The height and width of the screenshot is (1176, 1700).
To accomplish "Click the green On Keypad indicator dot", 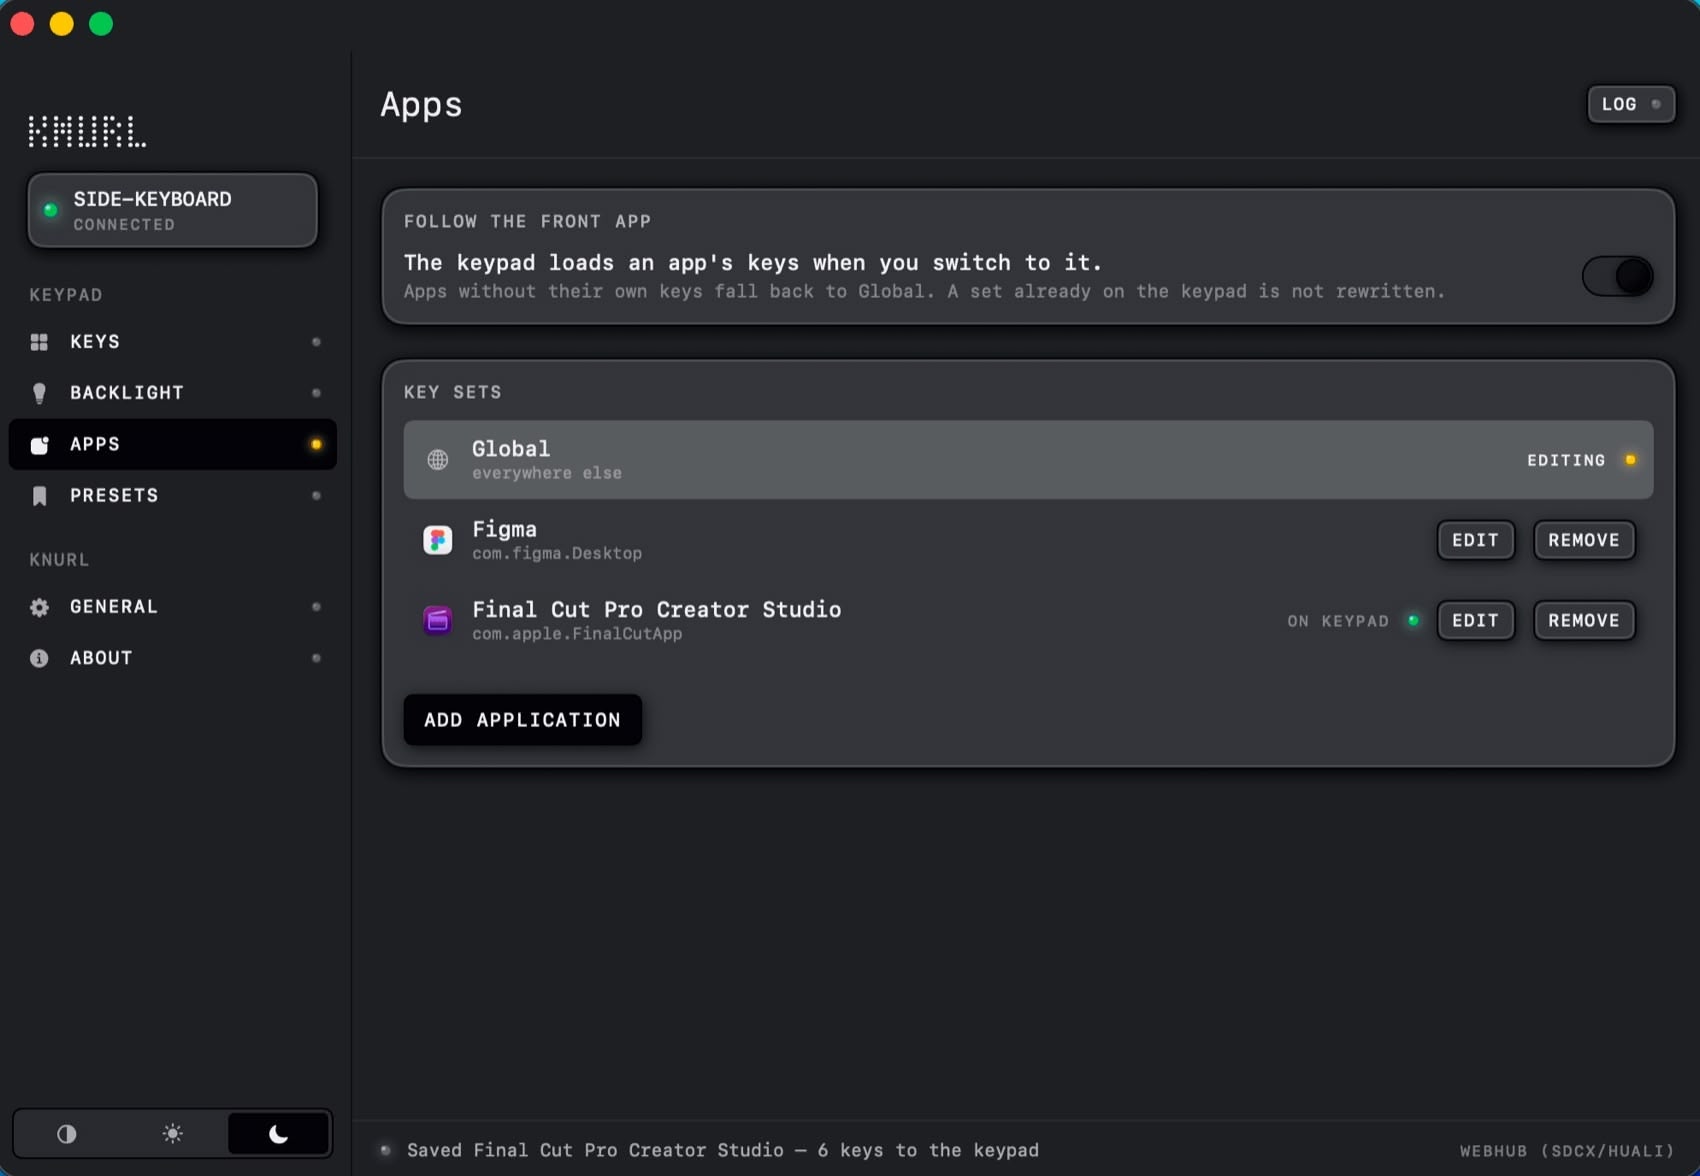I will click(1414, 620).
